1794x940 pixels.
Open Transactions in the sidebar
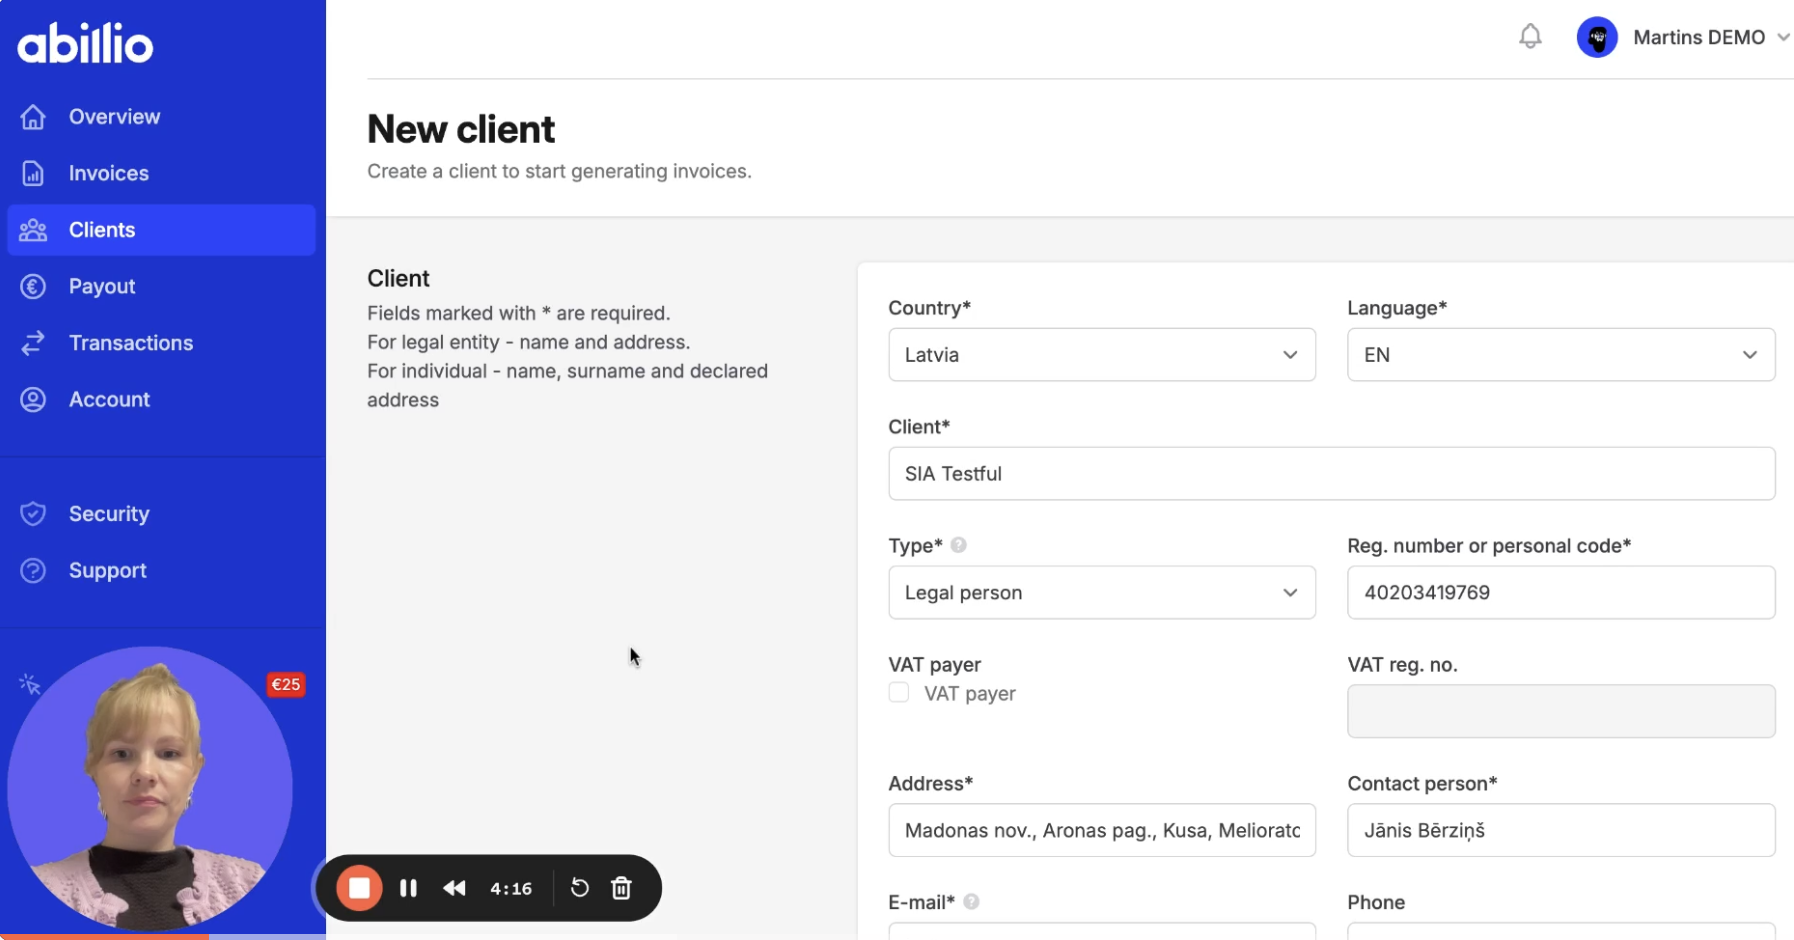[x=131, y=343]
